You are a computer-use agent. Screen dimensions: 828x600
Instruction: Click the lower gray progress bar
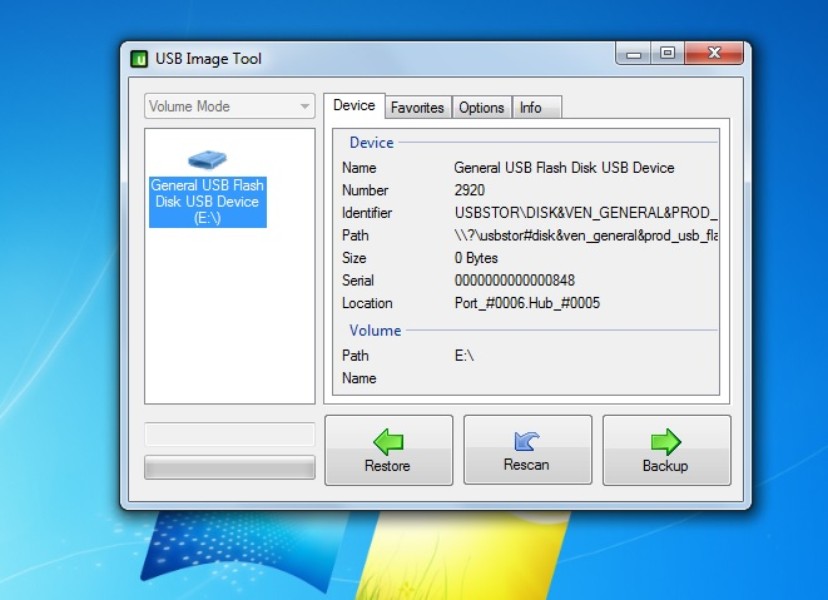coord(229,467)
